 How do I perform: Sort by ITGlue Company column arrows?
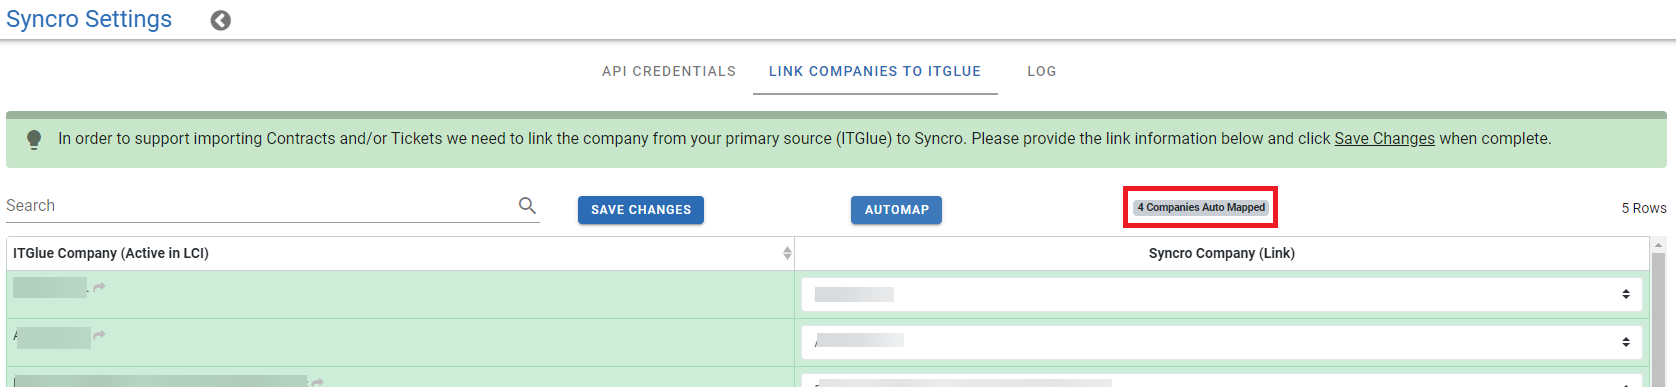point(787,253)
